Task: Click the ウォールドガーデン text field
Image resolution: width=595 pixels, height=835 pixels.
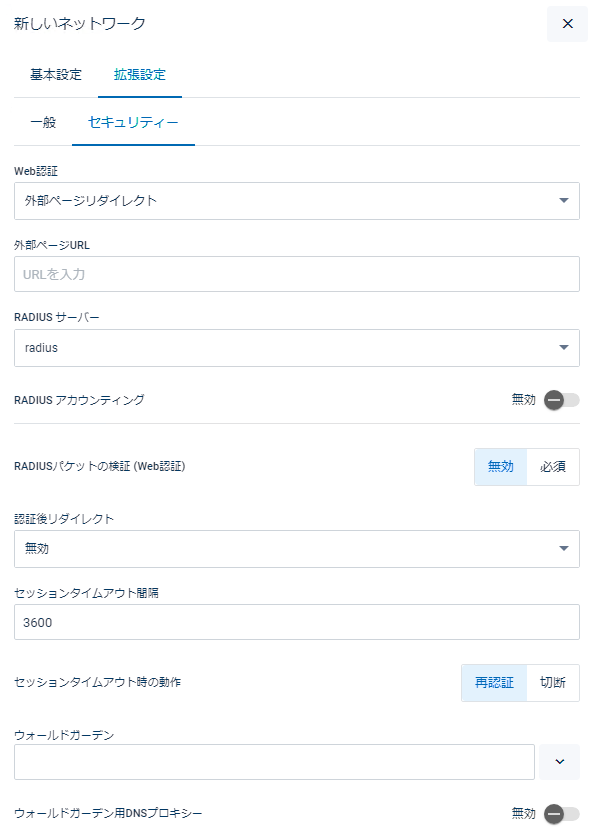Action: [274, 762]
